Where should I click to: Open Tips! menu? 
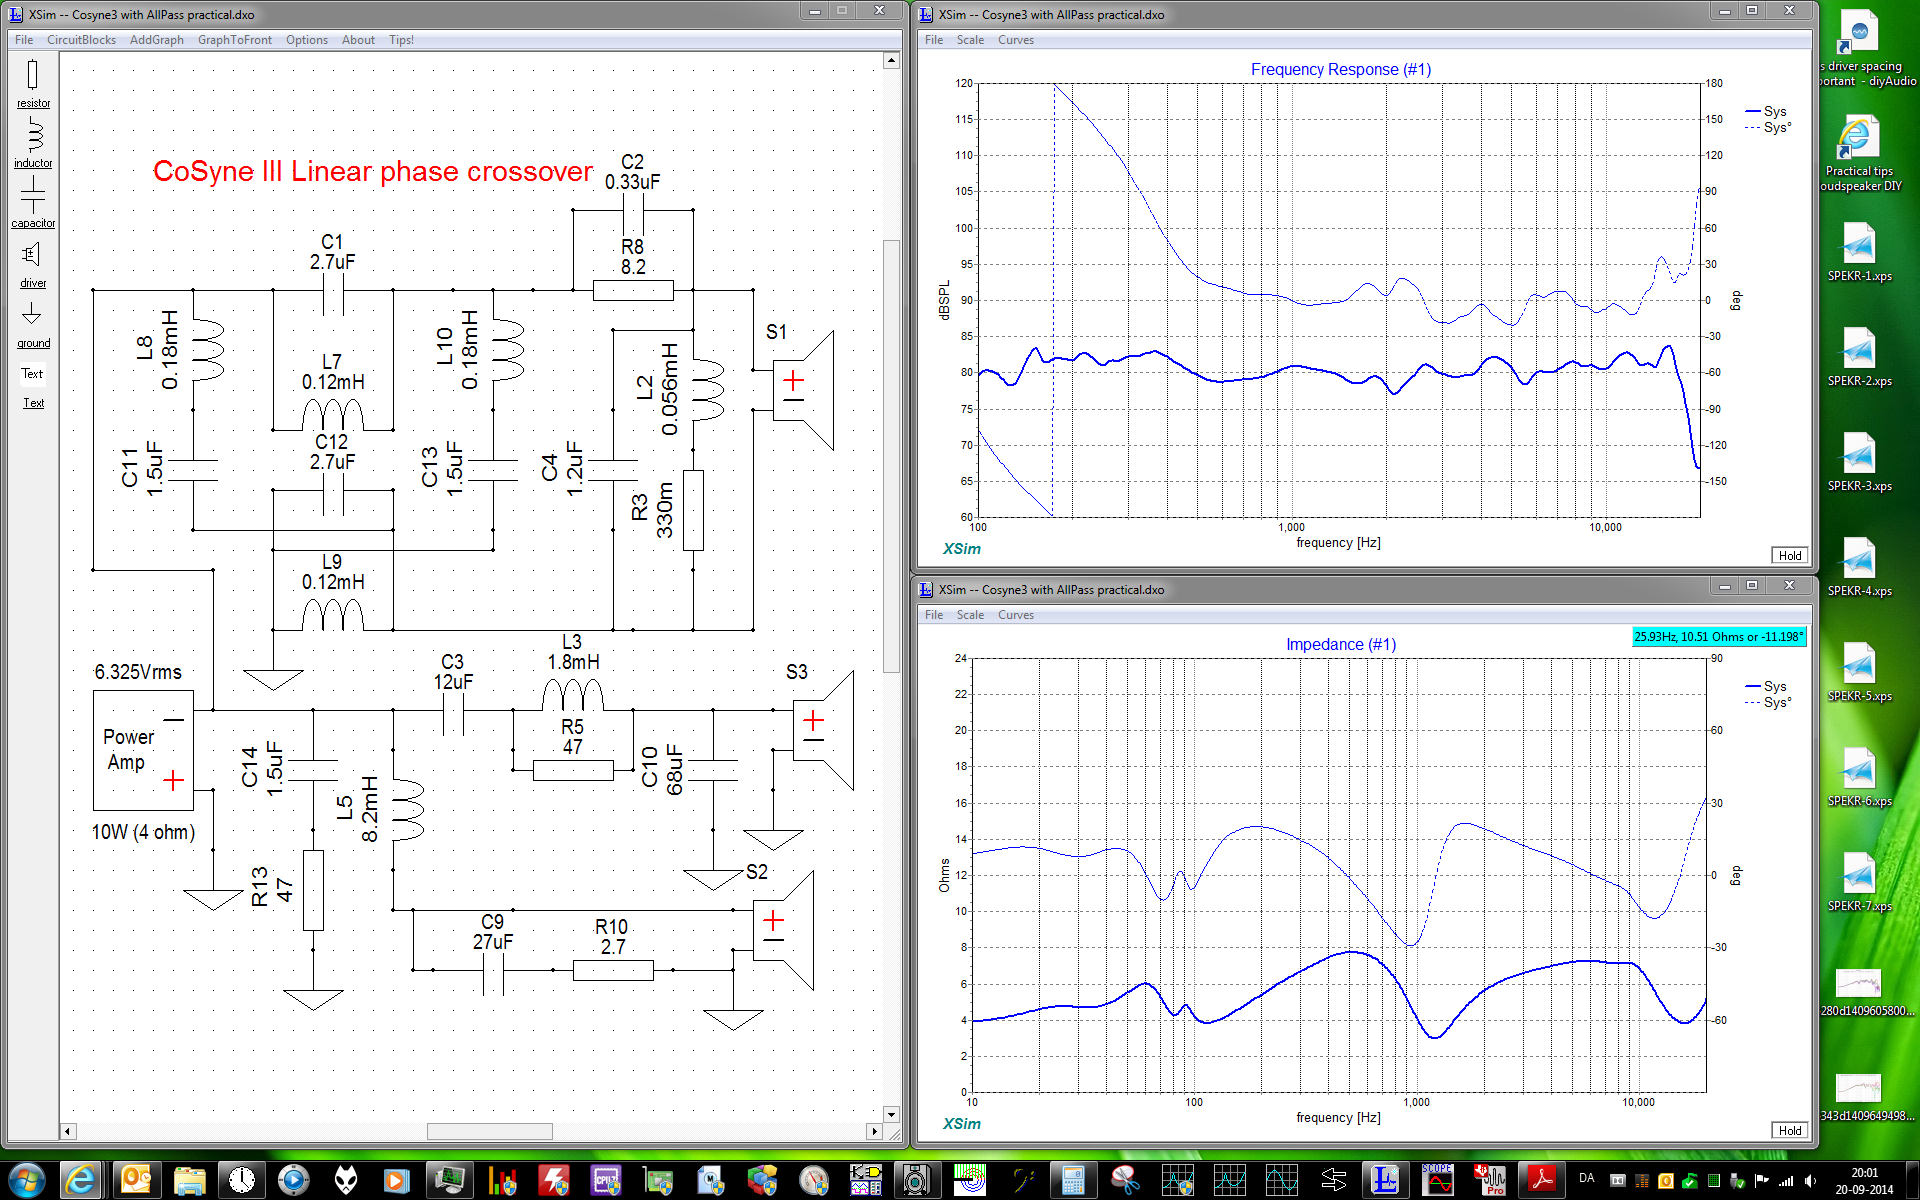(x=401, y=40)
